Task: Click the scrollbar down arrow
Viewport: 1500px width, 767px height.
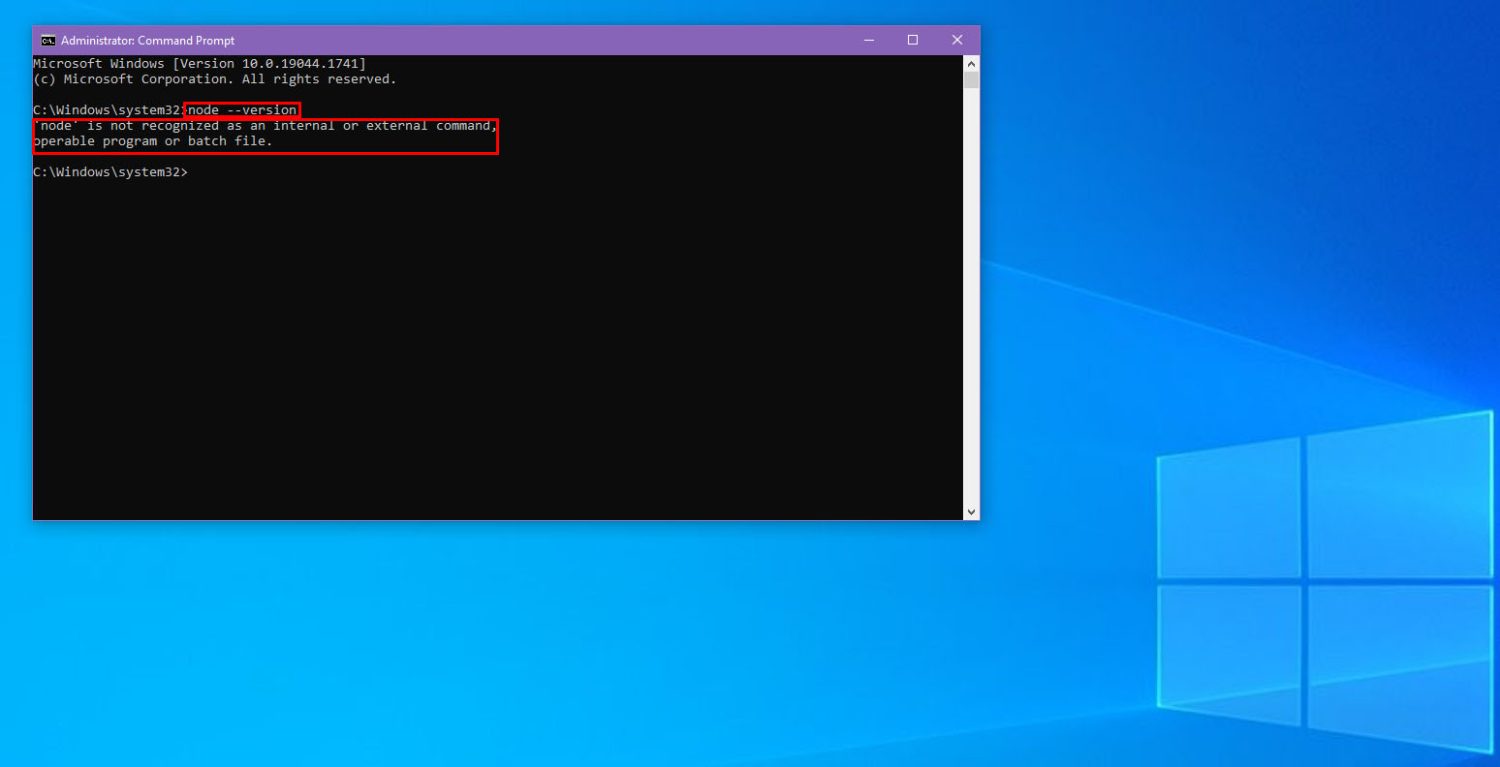Action: pyautogui.click(x=970, y=510)
